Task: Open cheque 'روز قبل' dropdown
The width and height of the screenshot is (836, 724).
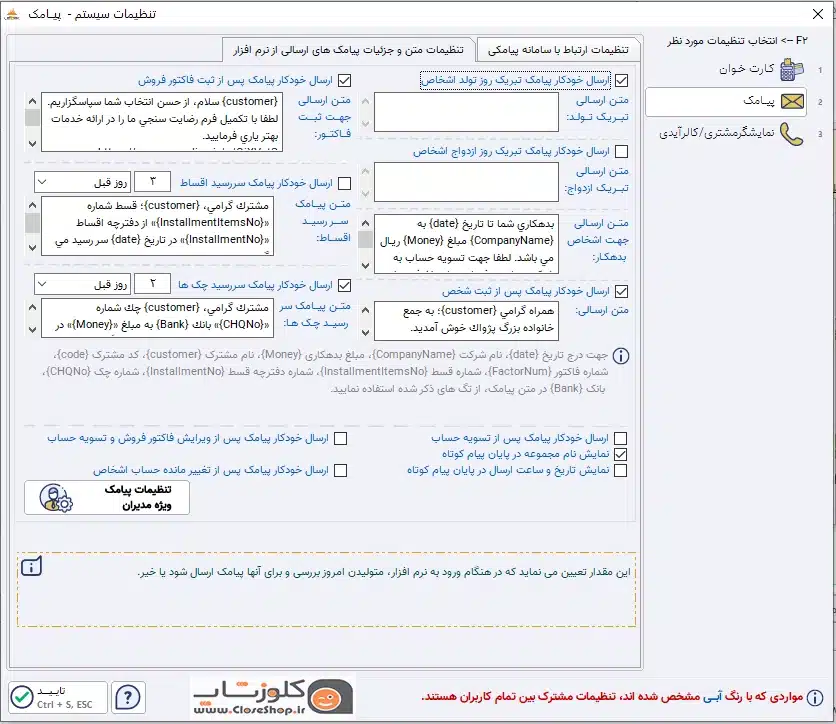Action: click(x=82, y=284)
